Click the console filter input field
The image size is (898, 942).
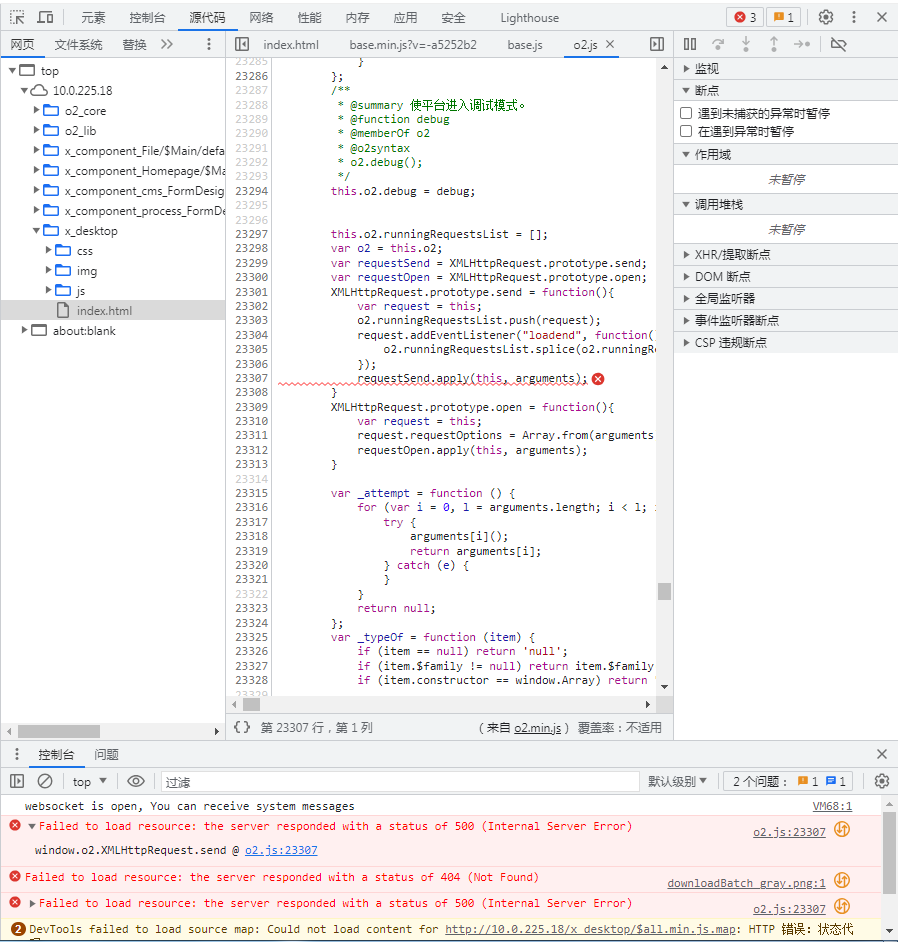(x=400, y=781)
